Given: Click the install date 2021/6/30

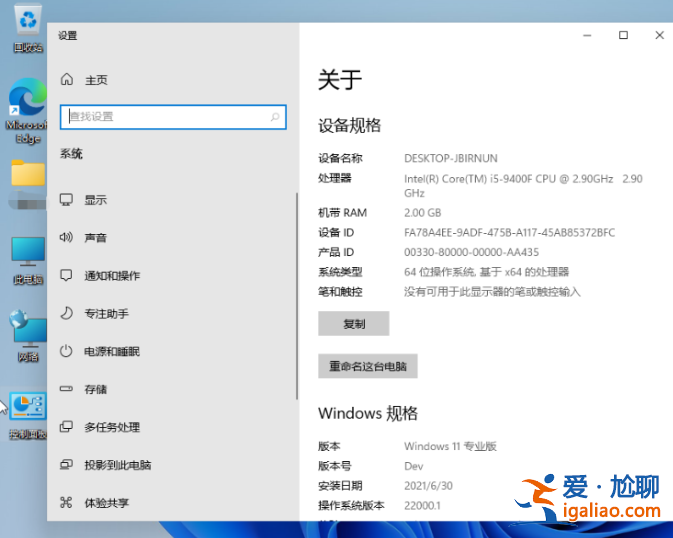Looking at the screenshot, I should 428,486.
